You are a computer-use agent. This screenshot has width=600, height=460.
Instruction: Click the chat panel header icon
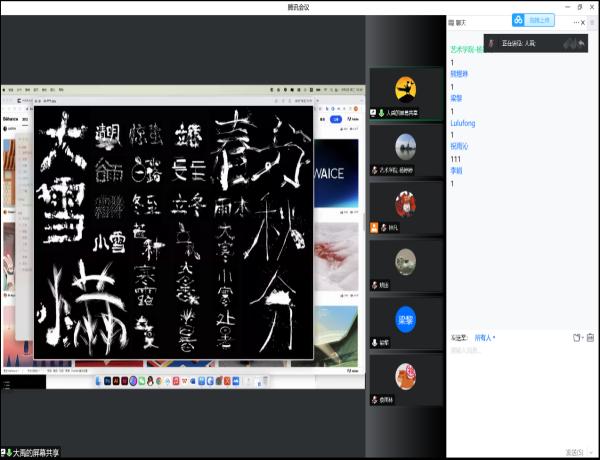(x=451, y=21)
